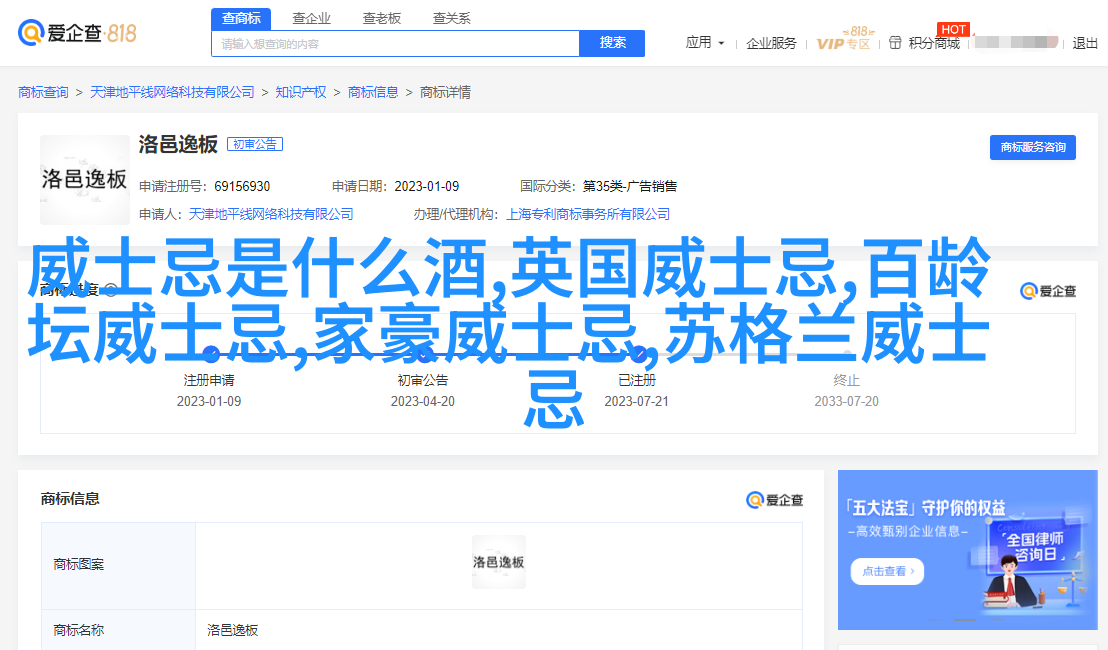This screenshot has height=650, width=1108.
Task: Open the 查老板 tab
Action: click(x=382, y=18)
